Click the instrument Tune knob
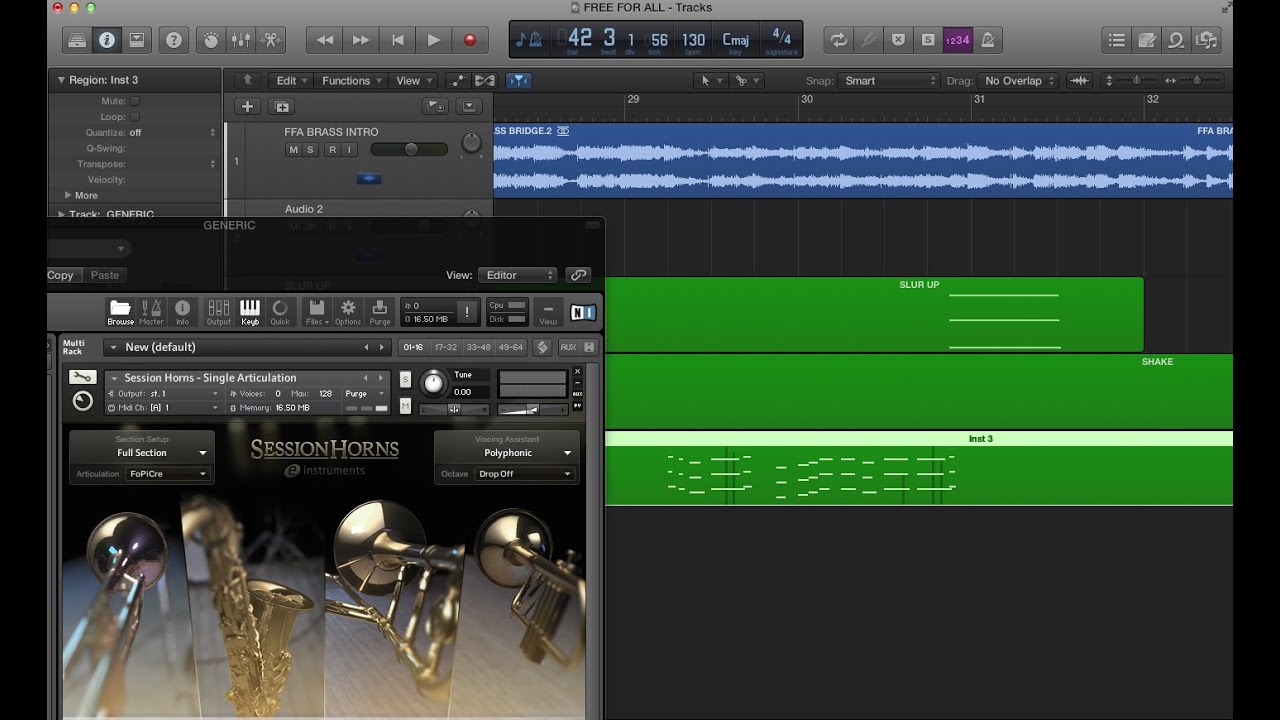1280x720 pixels. (433, 383)
